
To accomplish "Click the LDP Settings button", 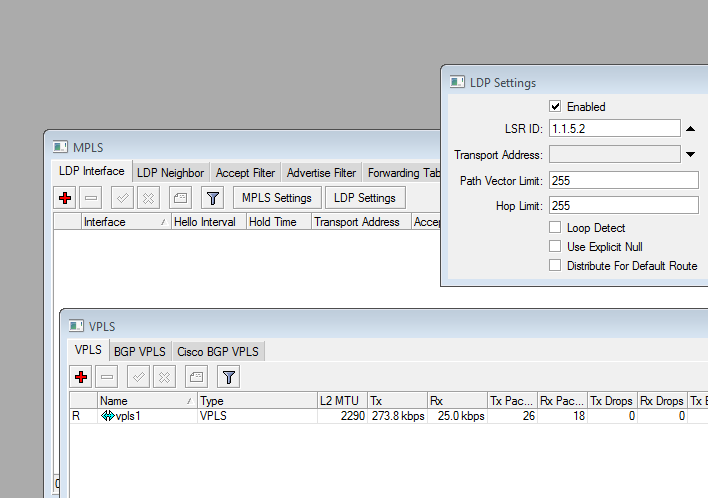I will [x=365, y=198].
